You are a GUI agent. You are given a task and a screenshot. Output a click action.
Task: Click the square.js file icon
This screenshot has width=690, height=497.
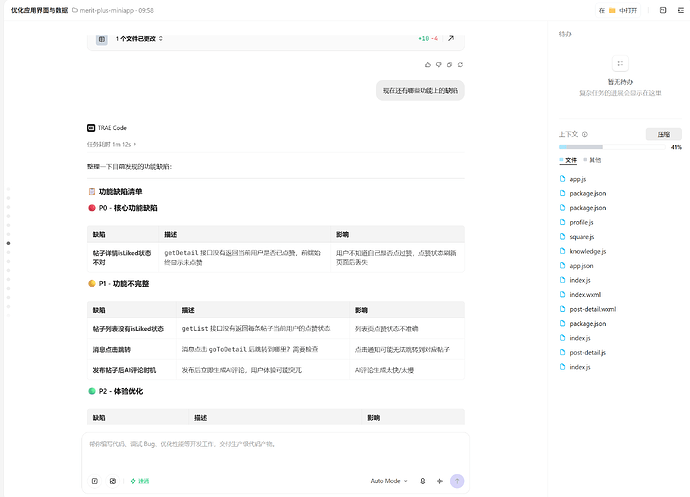tap(562, 236)
